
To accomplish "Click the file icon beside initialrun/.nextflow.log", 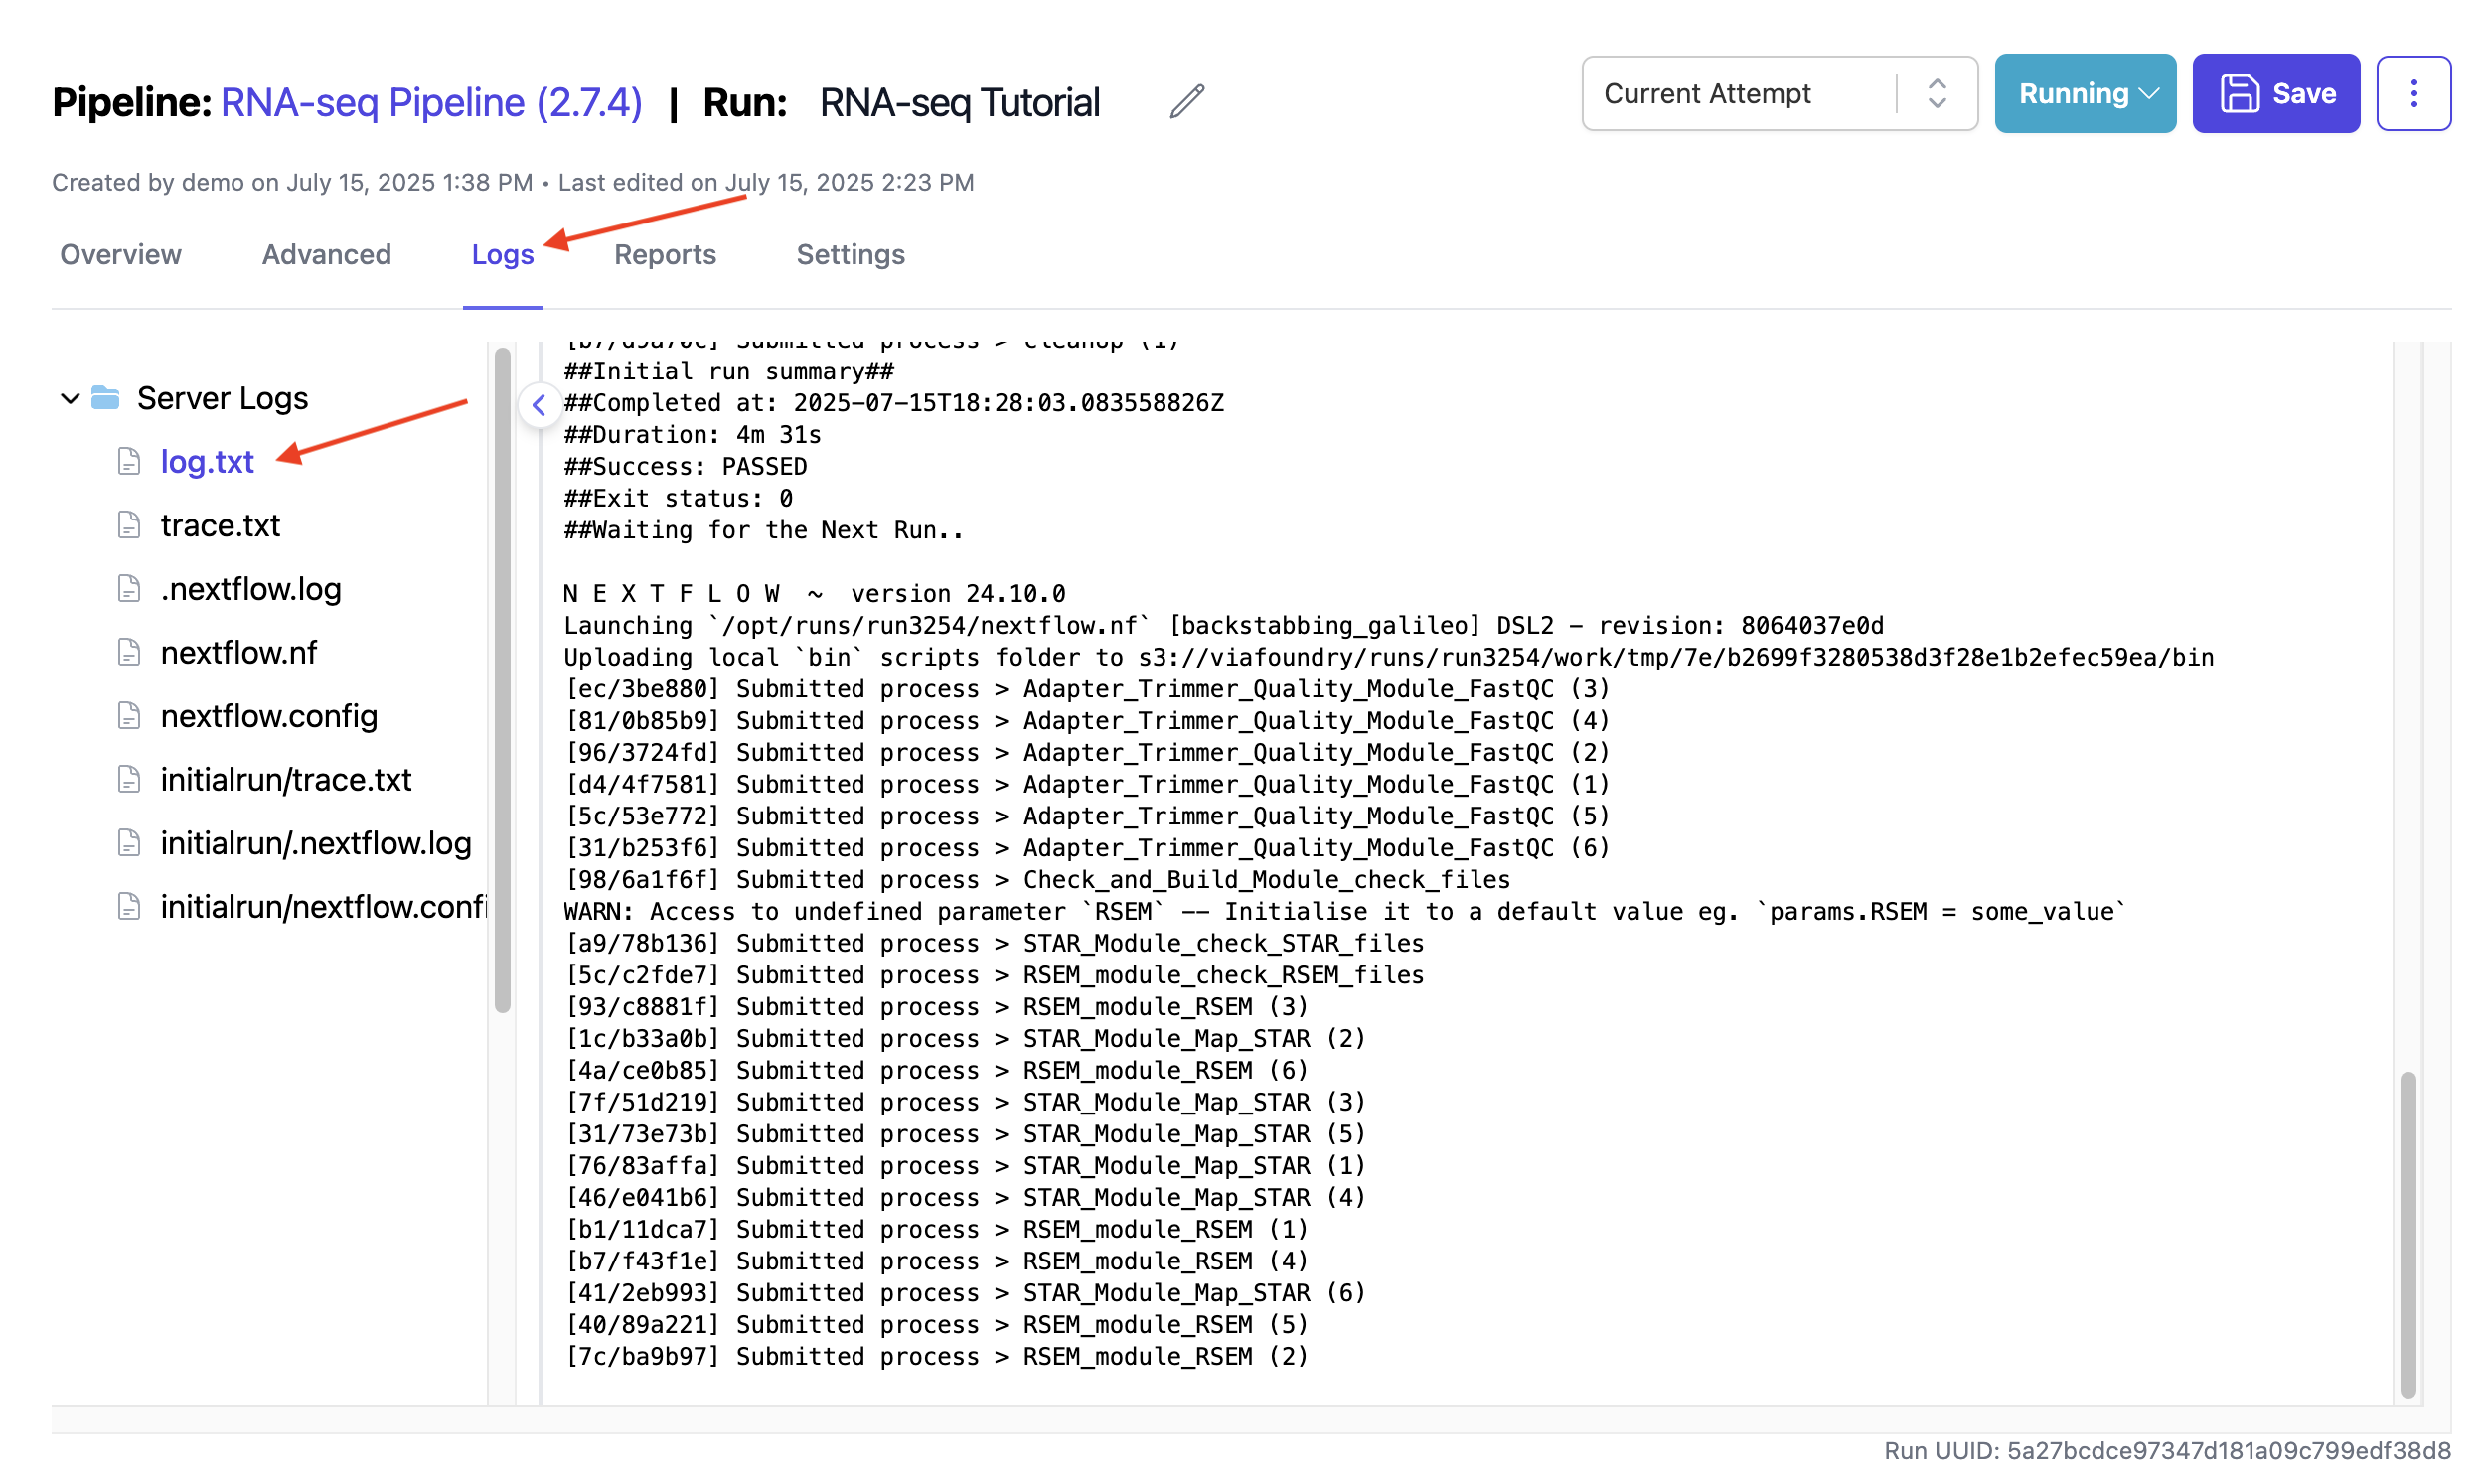I will pos(129,843).
